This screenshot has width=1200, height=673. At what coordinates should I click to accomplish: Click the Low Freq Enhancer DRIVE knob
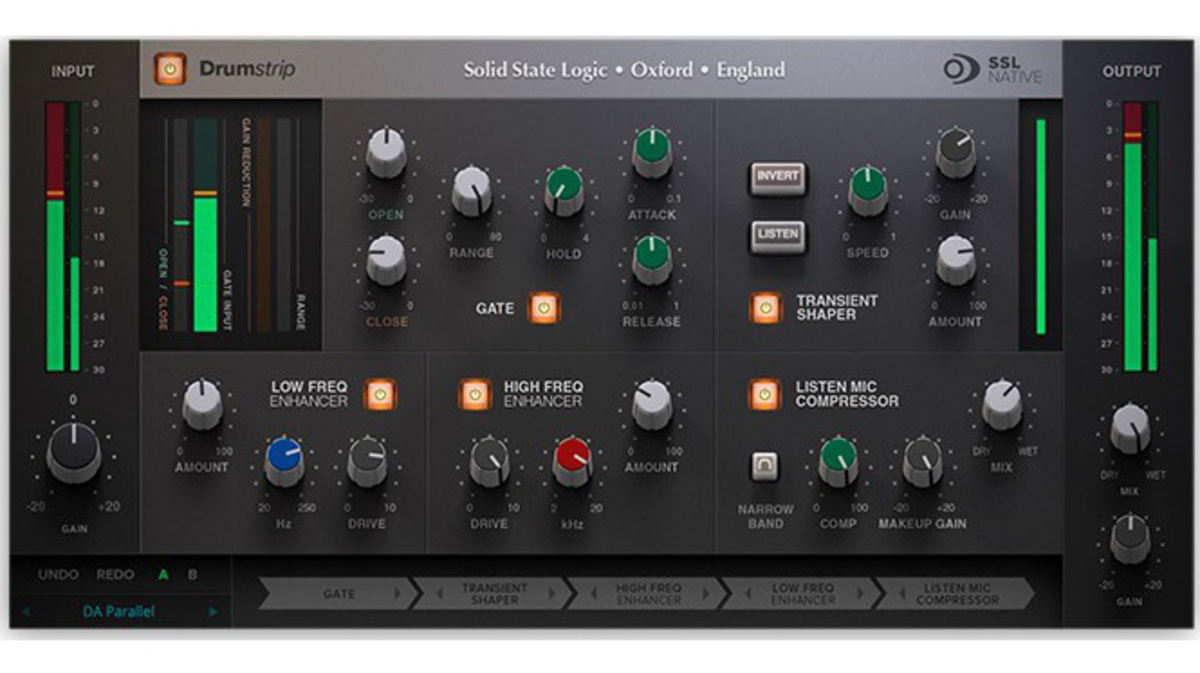[x=367, y=461]
